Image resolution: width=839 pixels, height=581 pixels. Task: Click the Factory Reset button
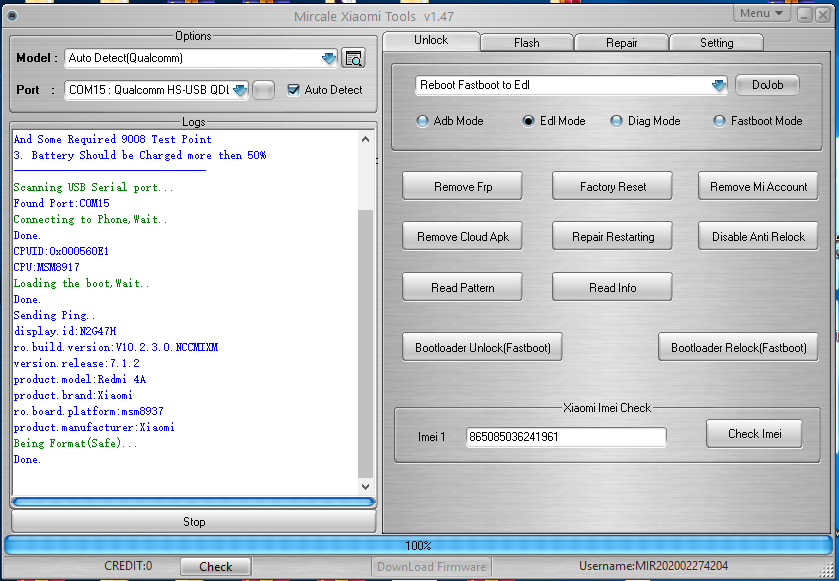[x=612, y=186]
